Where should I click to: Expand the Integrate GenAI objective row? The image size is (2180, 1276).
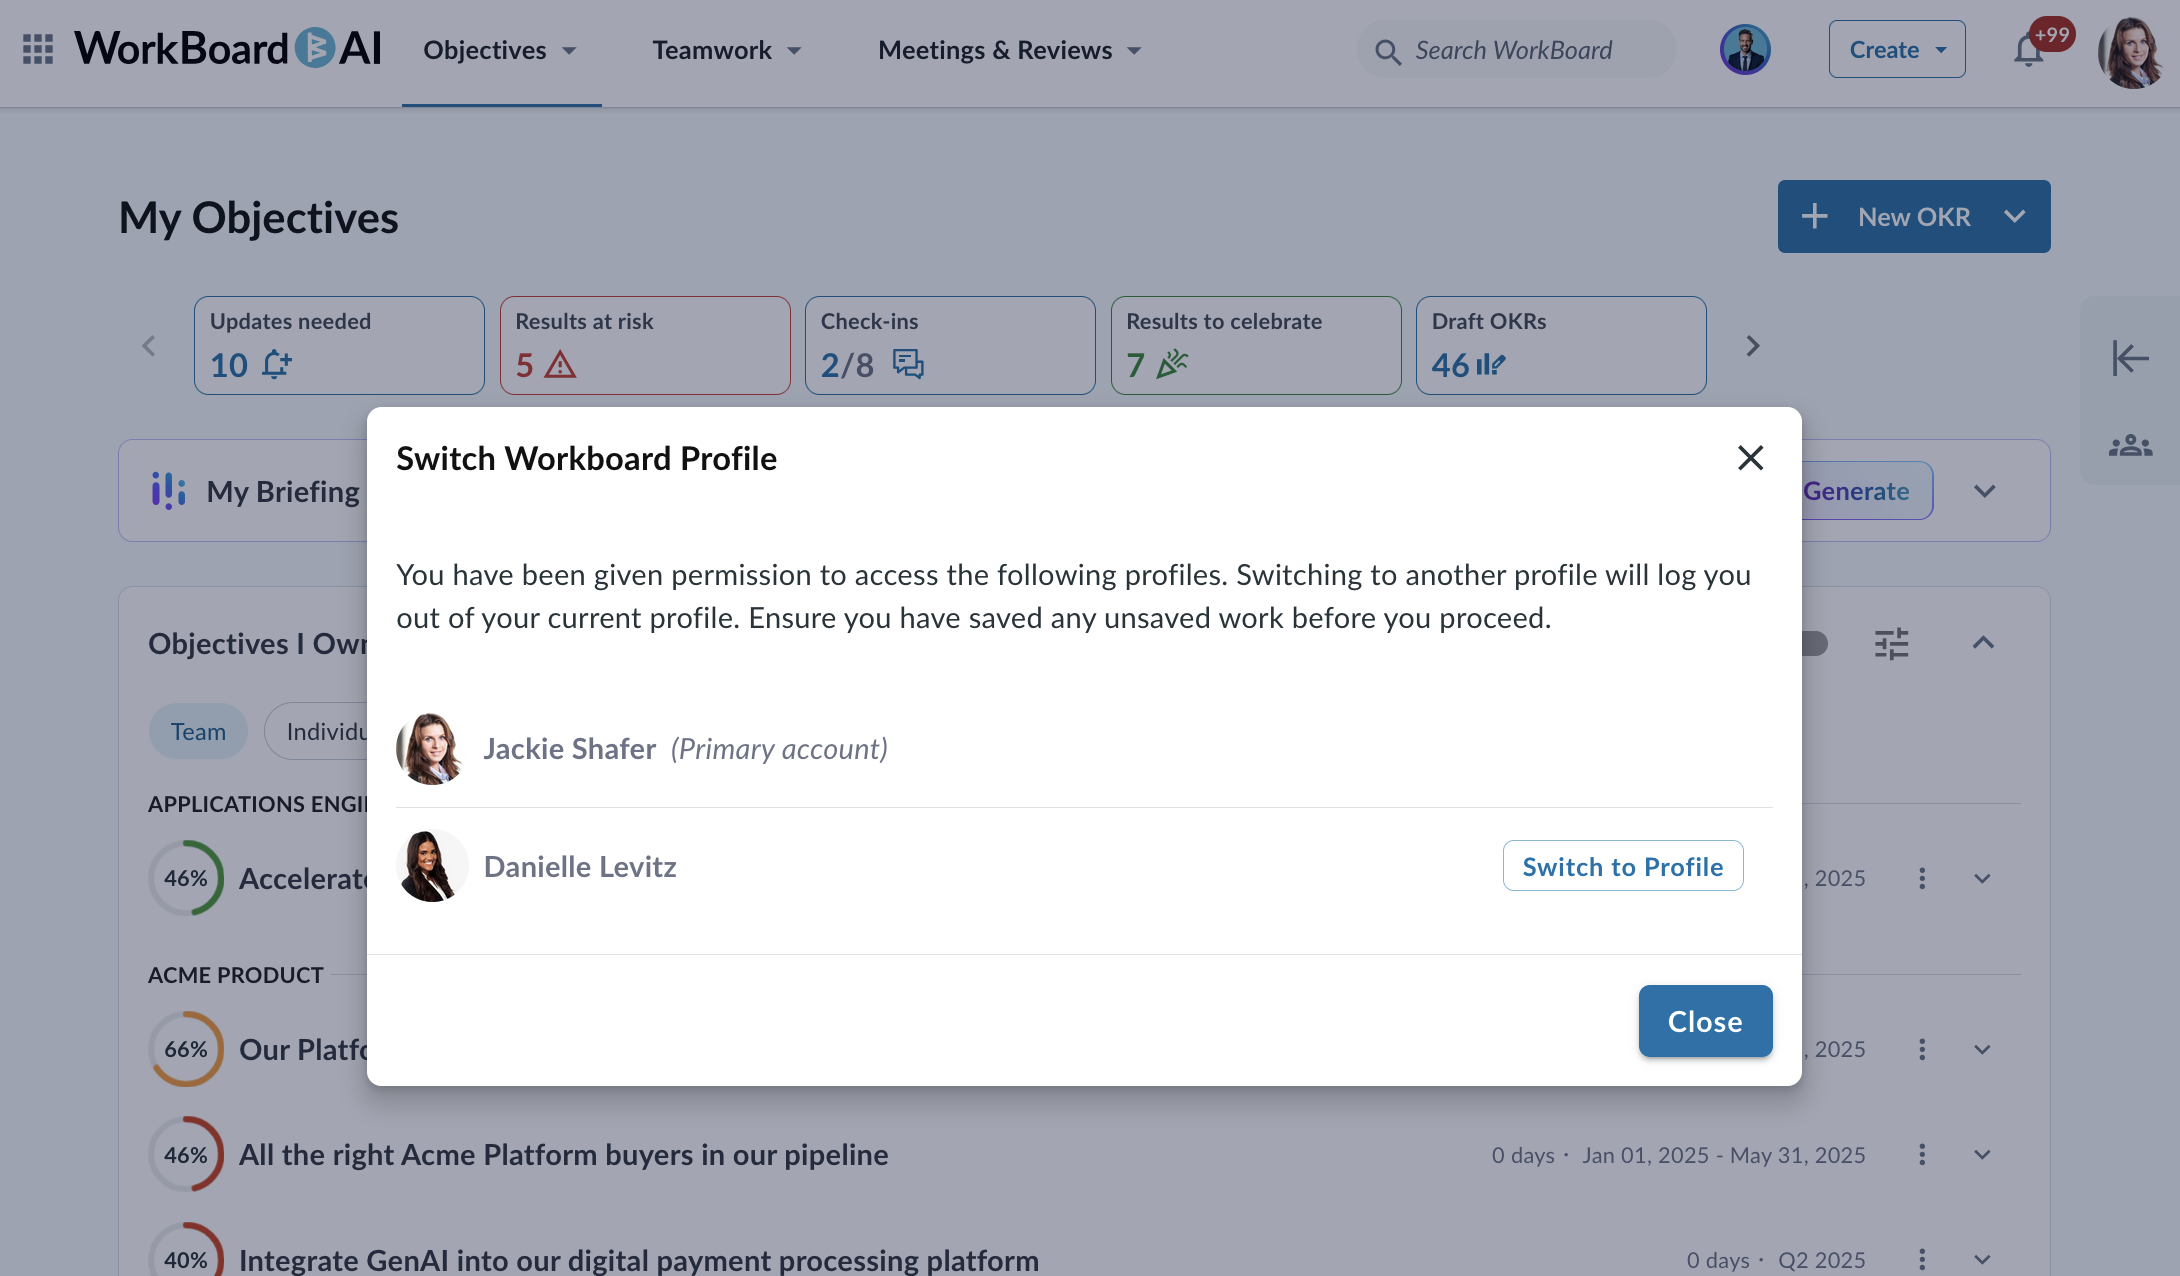(1982, 1260)
